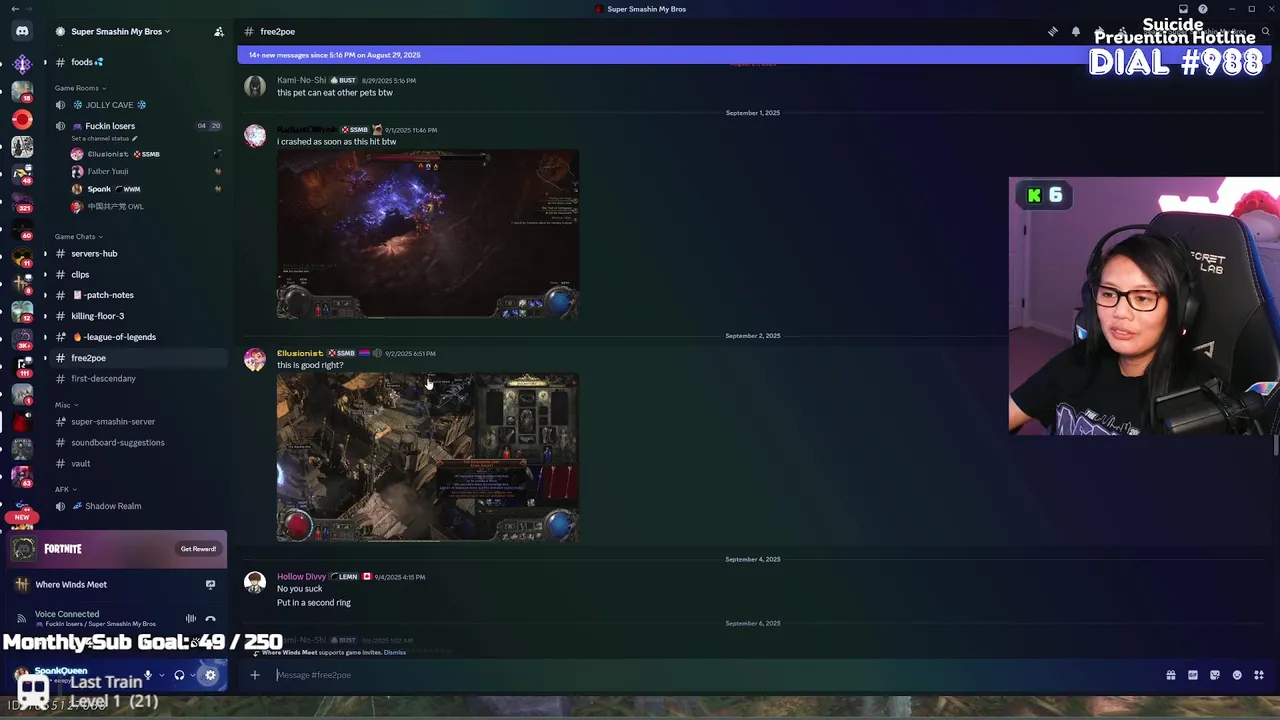This screenshot has height=720, width=1280.
Task: Disconnect from voice with hang-up icon
Action: click(x=210, y=619)
